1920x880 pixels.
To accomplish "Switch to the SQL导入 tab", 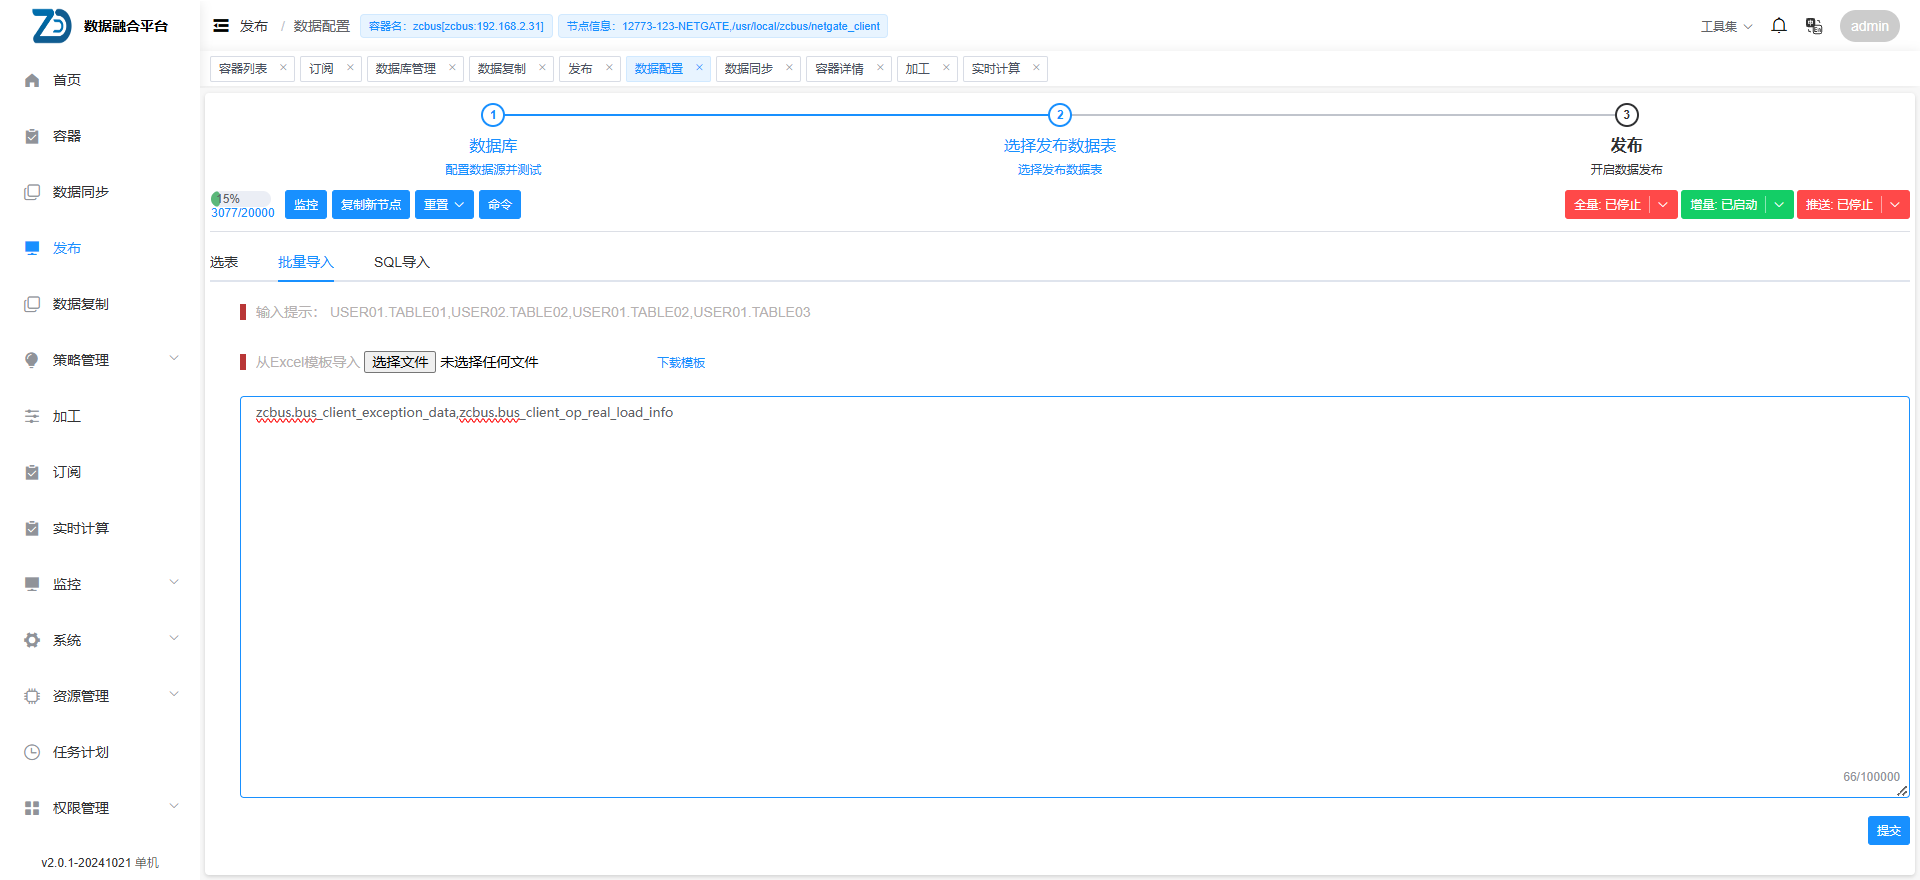I will coord(401,262).
